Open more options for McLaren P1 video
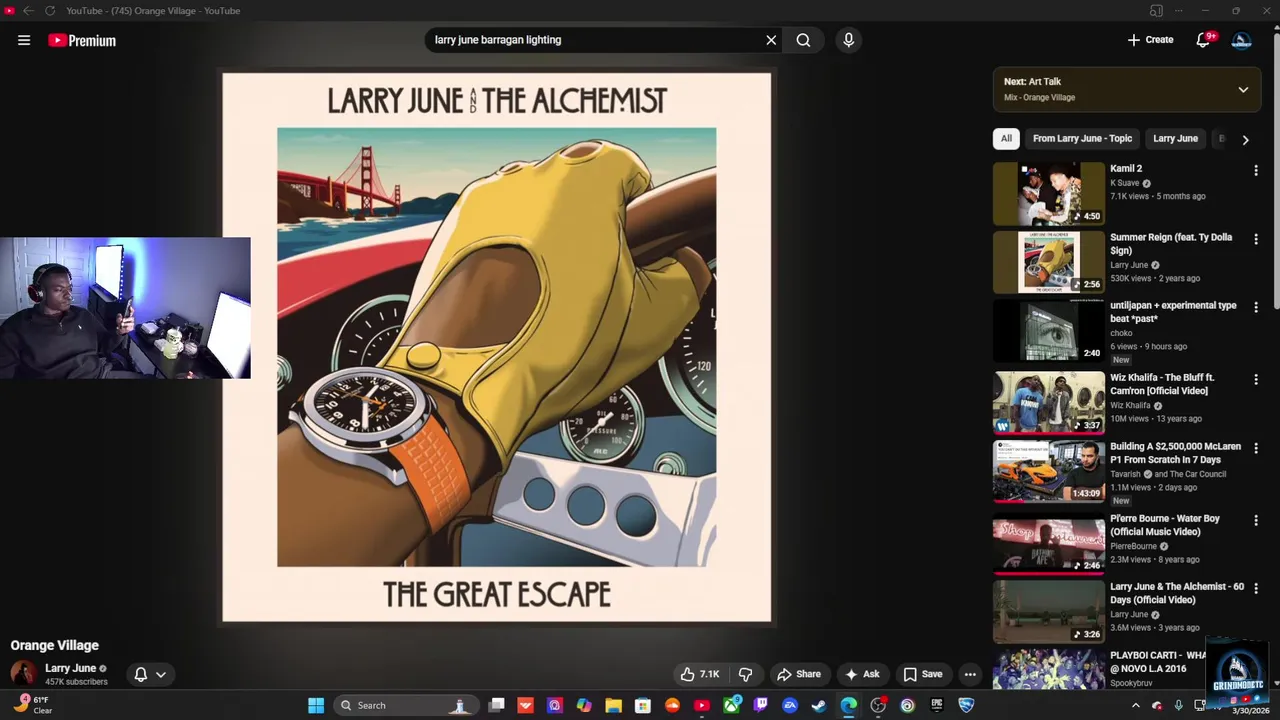1280x720 pixels. click(x=1256, y=448)
